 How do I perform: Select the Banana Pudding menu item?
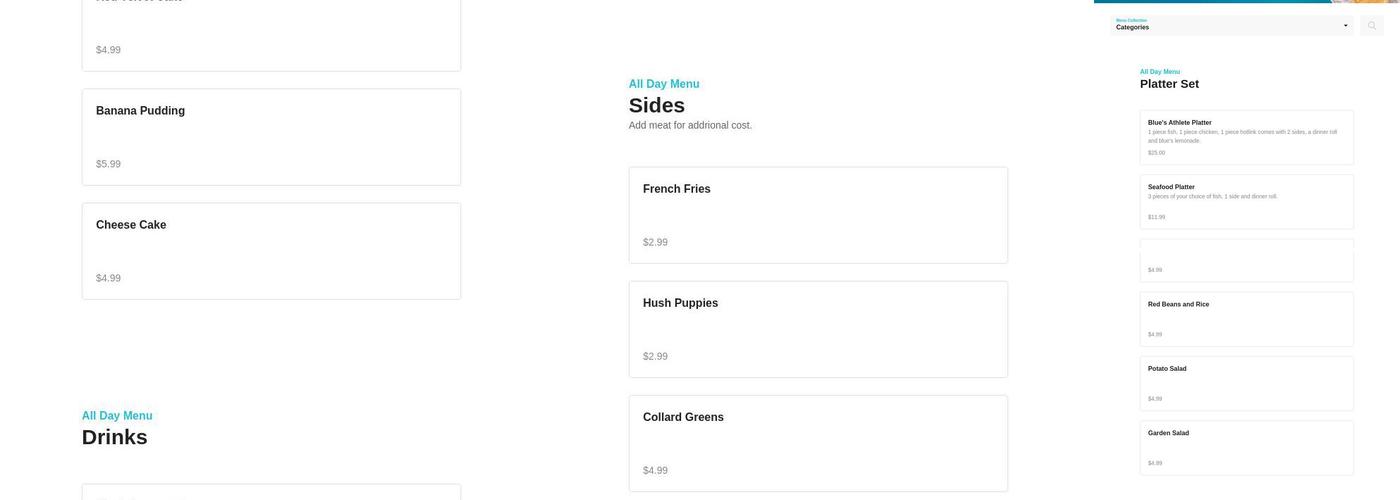click(271, 137)
